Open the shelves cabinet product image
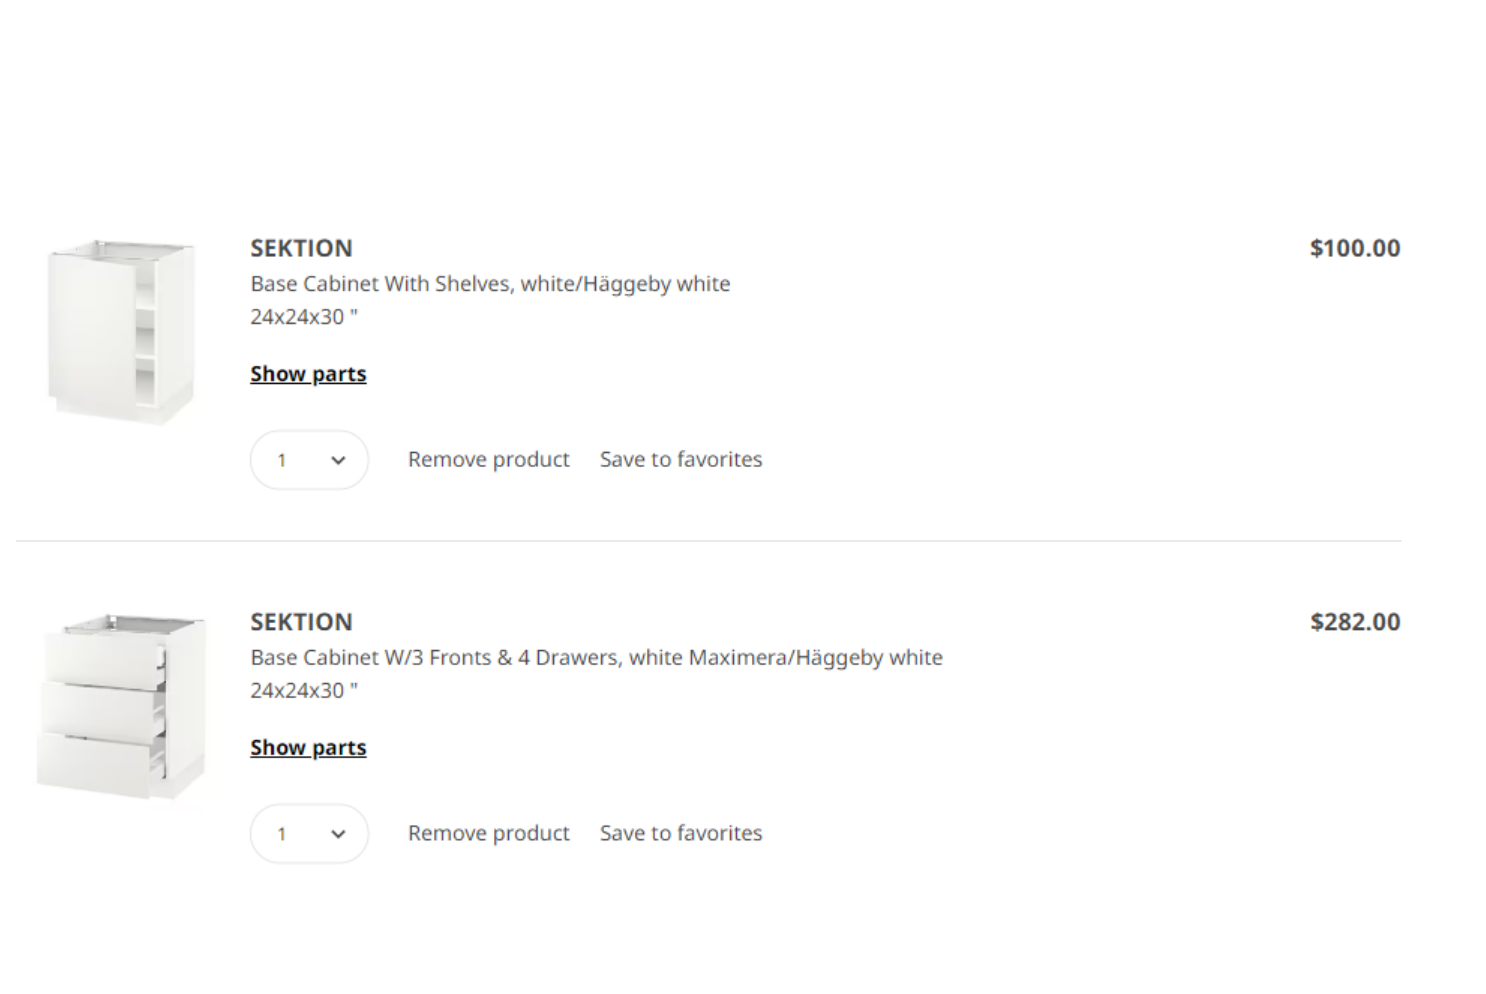 (x=121, y=332)
